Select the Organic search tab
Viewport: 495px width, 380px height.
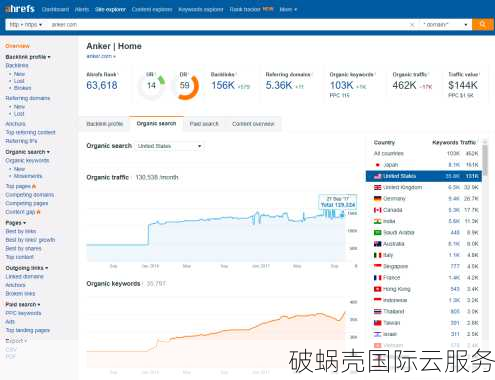click(156, 124)
